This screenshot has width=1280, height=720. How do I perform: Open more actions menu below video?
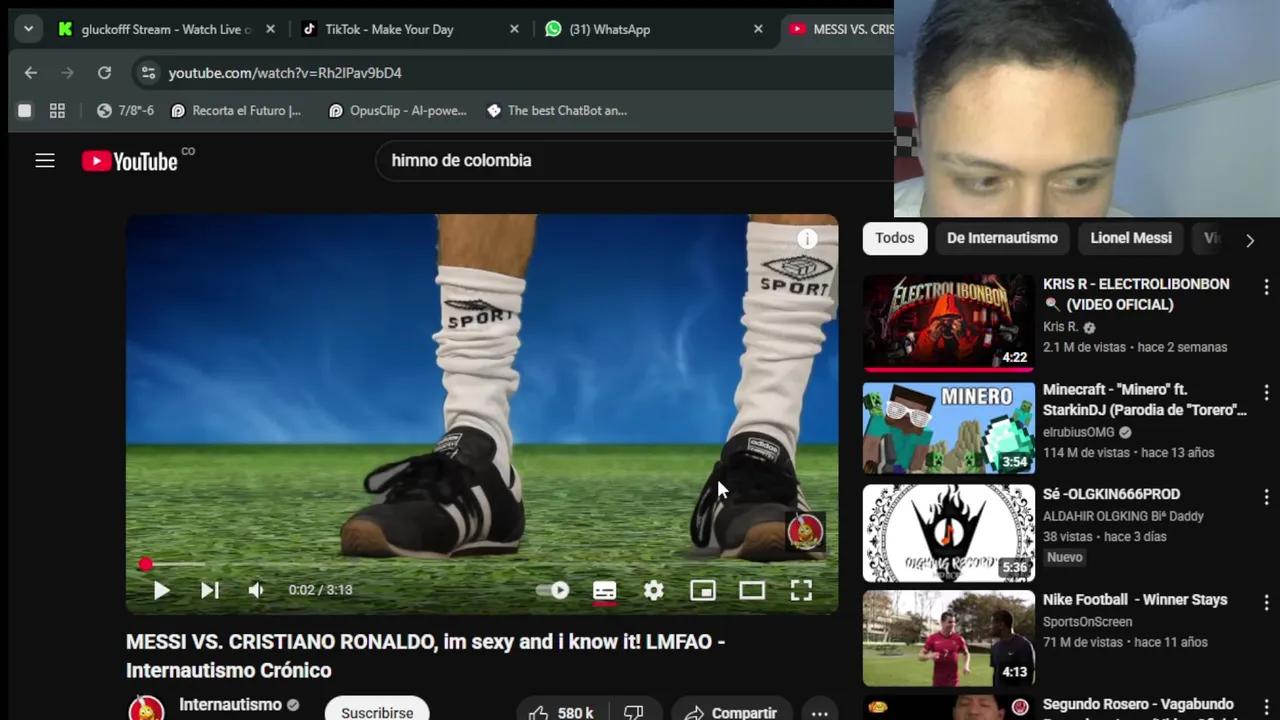pyautogui.click(x=819, y=713)
